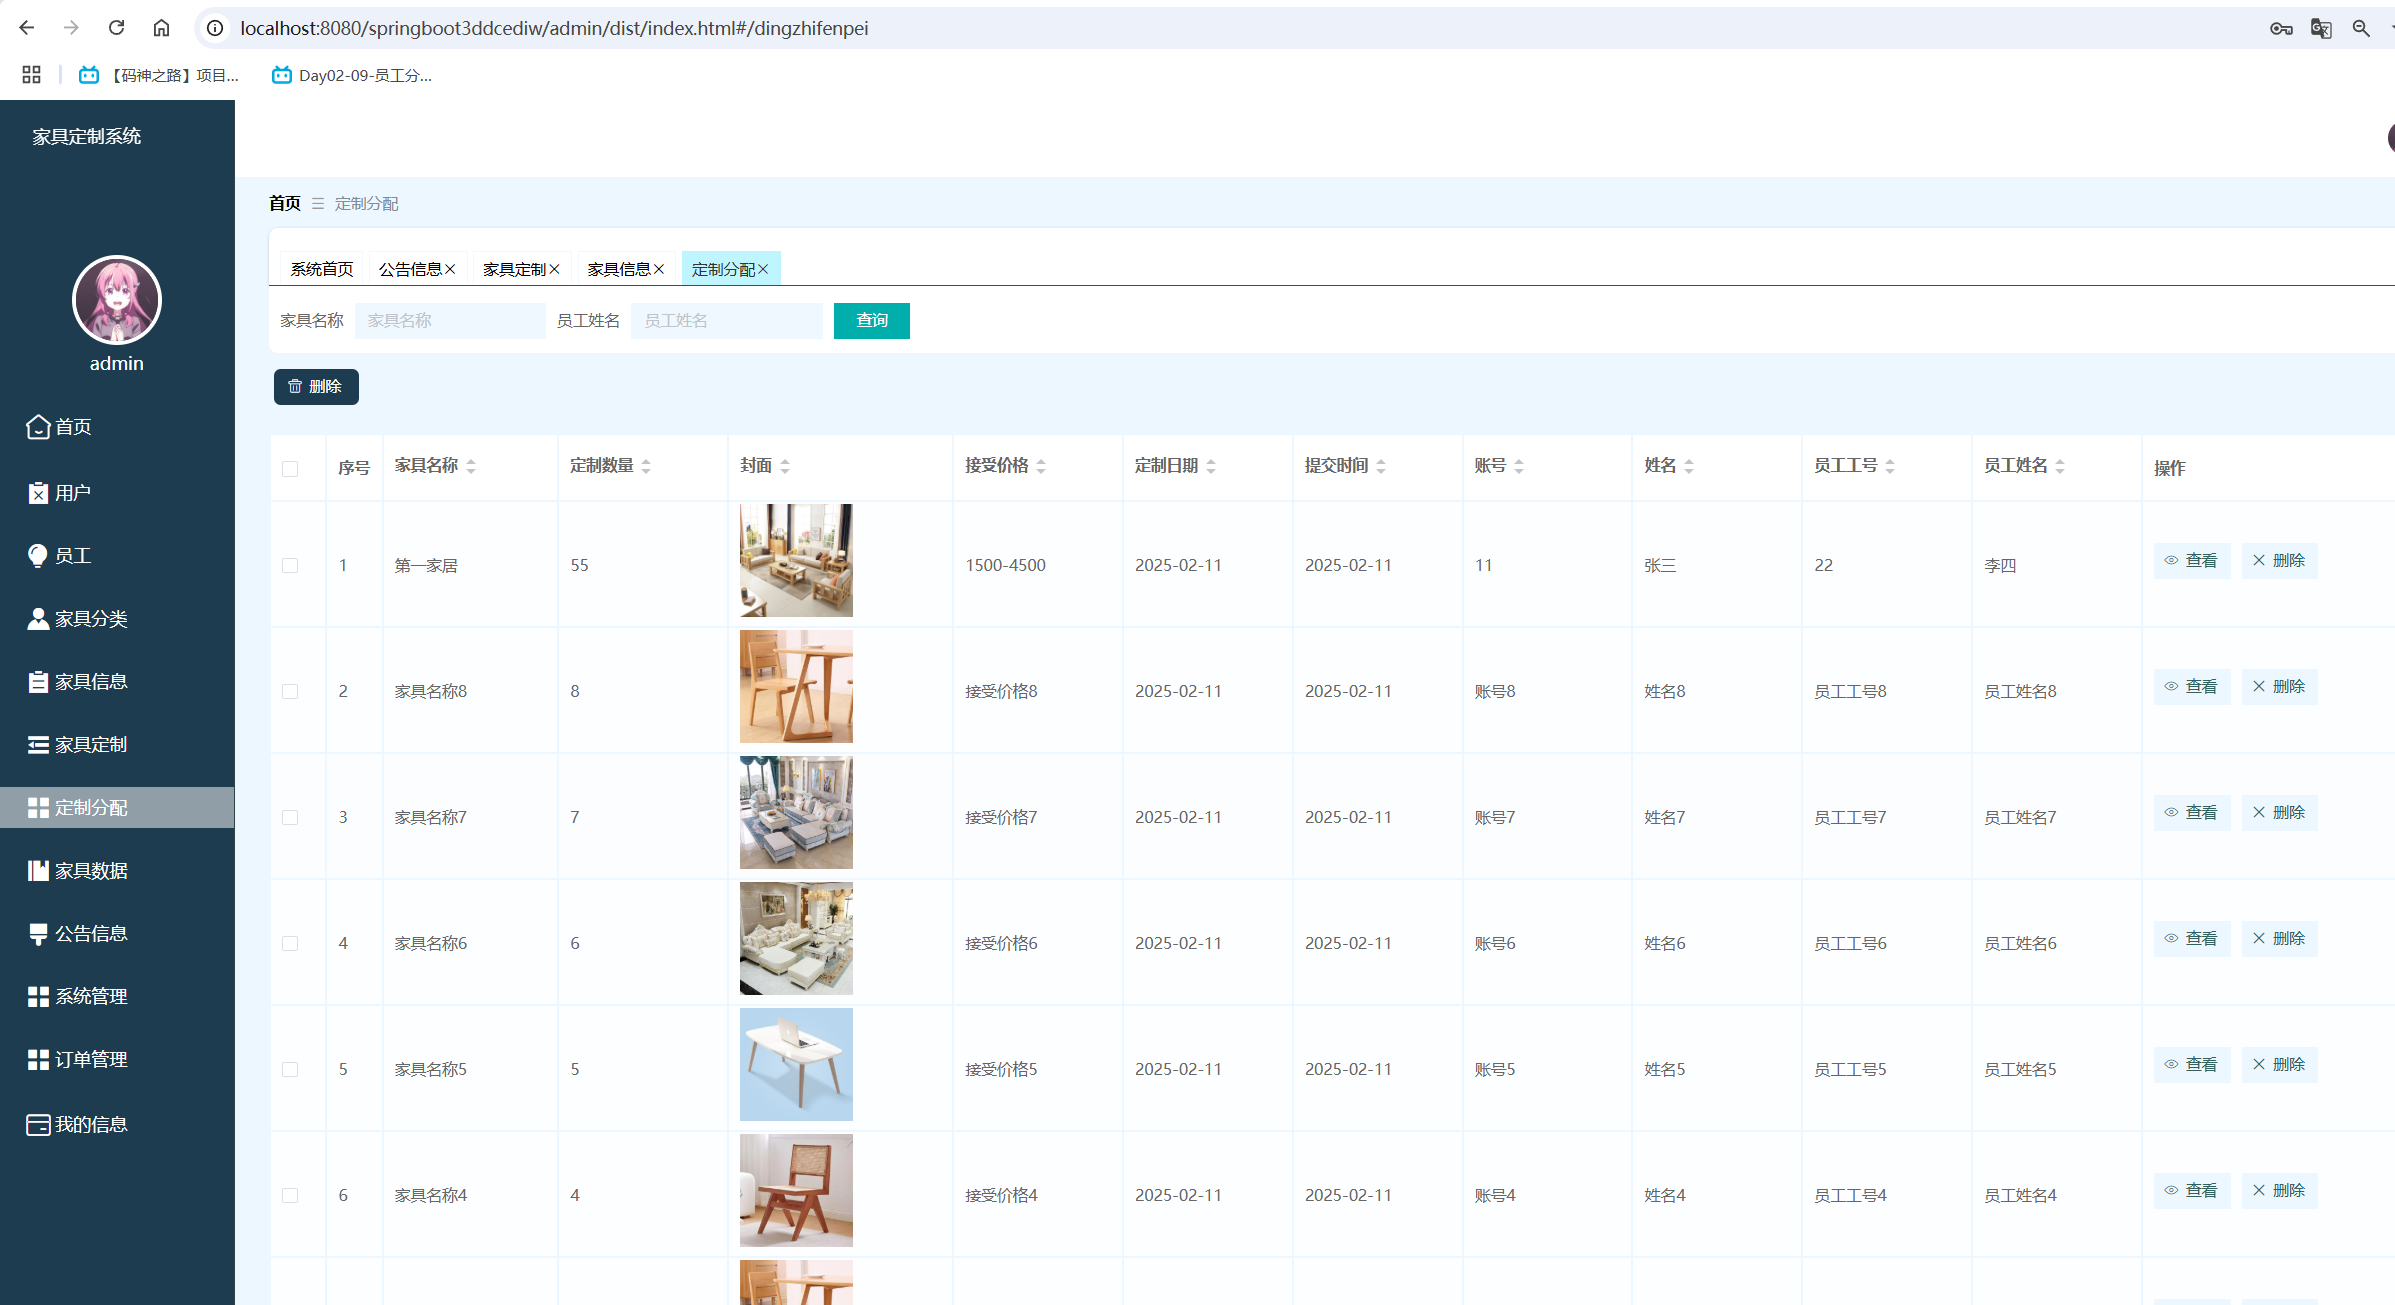Sort by 家具名称 column arrows
This screenshot has height=1305, width=2395.
[471, 466]
